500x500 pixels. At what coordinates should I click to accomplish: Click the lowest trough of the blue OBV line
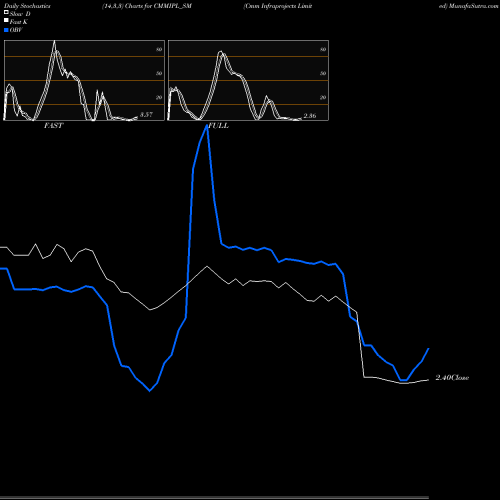[x=150, y=391]
